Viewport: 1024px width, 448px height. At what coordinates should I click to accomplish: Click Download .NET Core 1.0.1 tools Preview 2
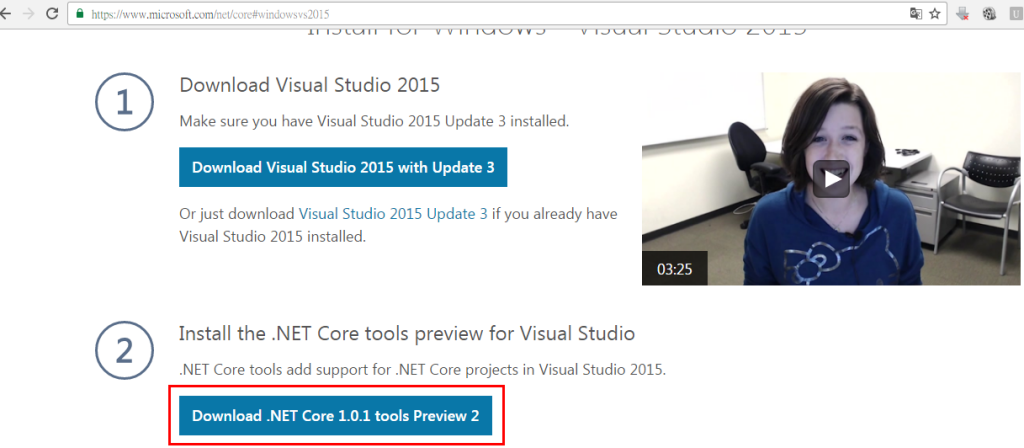click(335, 415)
